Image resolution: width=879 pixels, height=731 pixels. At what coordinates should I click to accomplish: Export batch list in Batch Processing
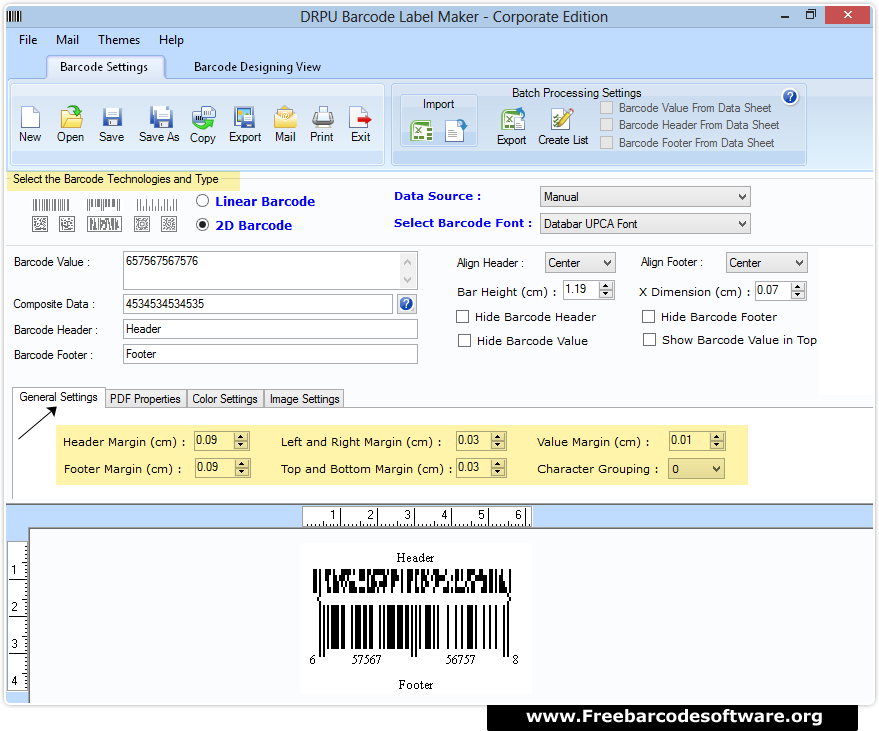tap(512, 127)
